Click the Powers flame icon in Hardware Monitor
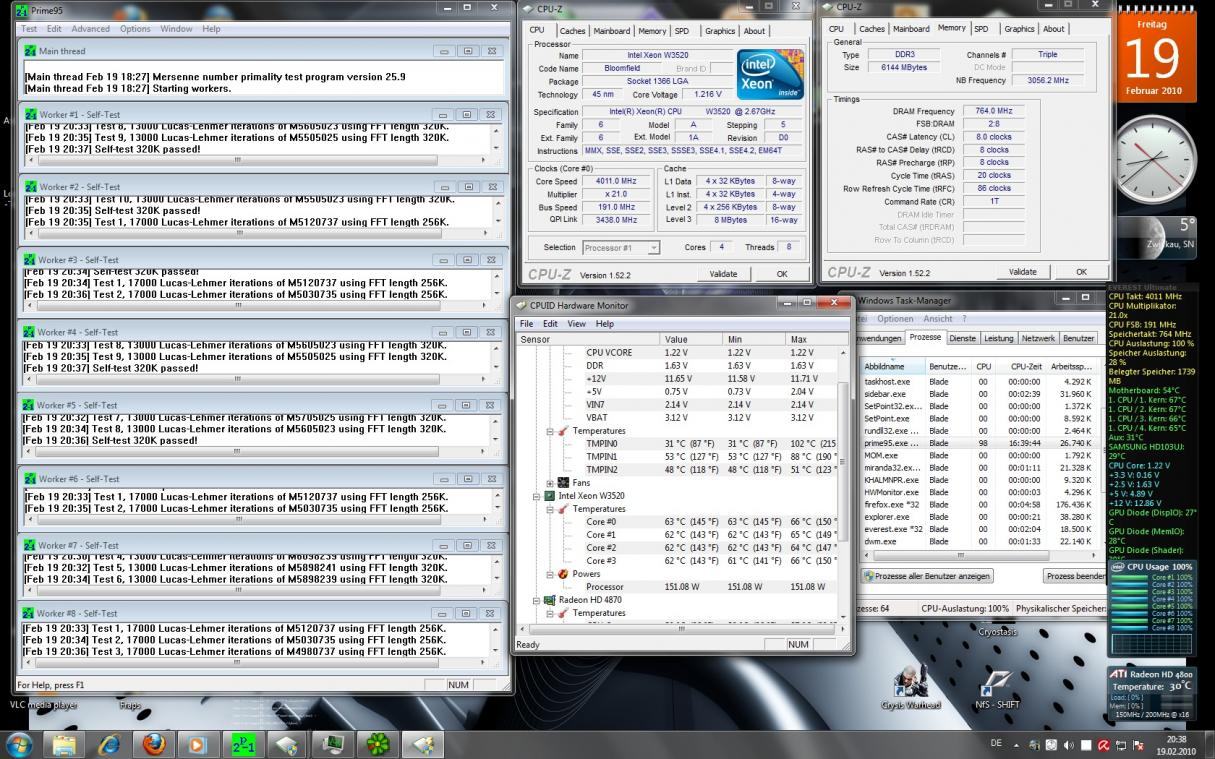The height and width of the screenshot is (759, 1215). 563,574
